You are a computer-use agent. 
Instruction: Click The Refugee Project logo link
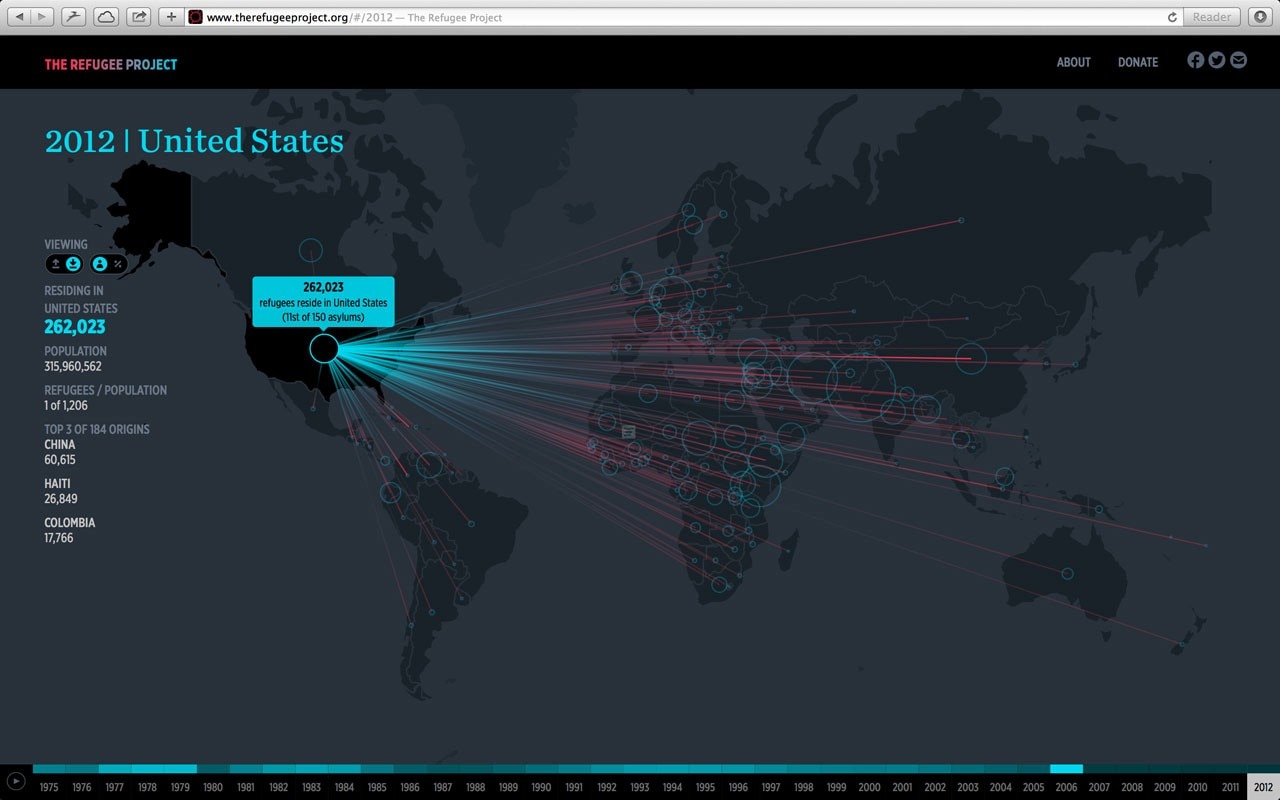[110, 64]
